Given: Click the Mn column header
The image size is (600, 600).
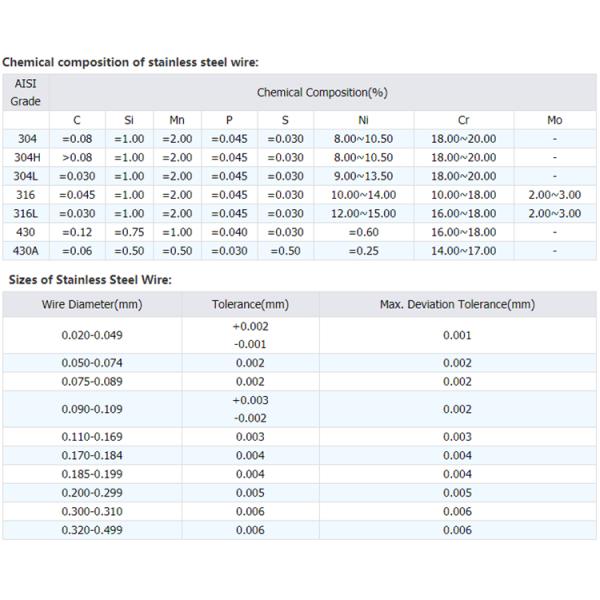Looking at the screenshot, I should [177, 120].
